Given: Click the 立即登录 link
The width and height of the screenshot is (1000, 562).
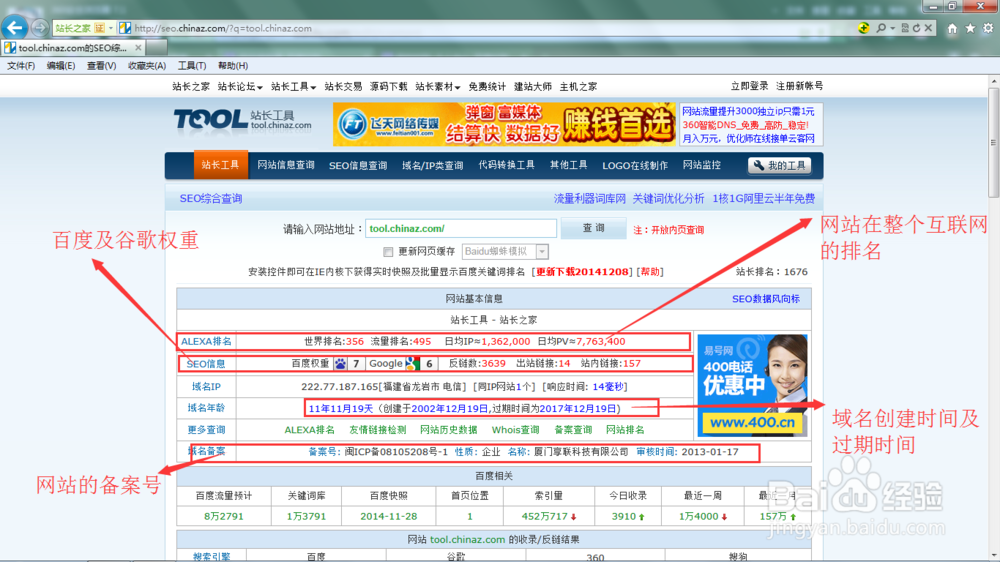Looking at the screenshot, I should click(749, 86).
